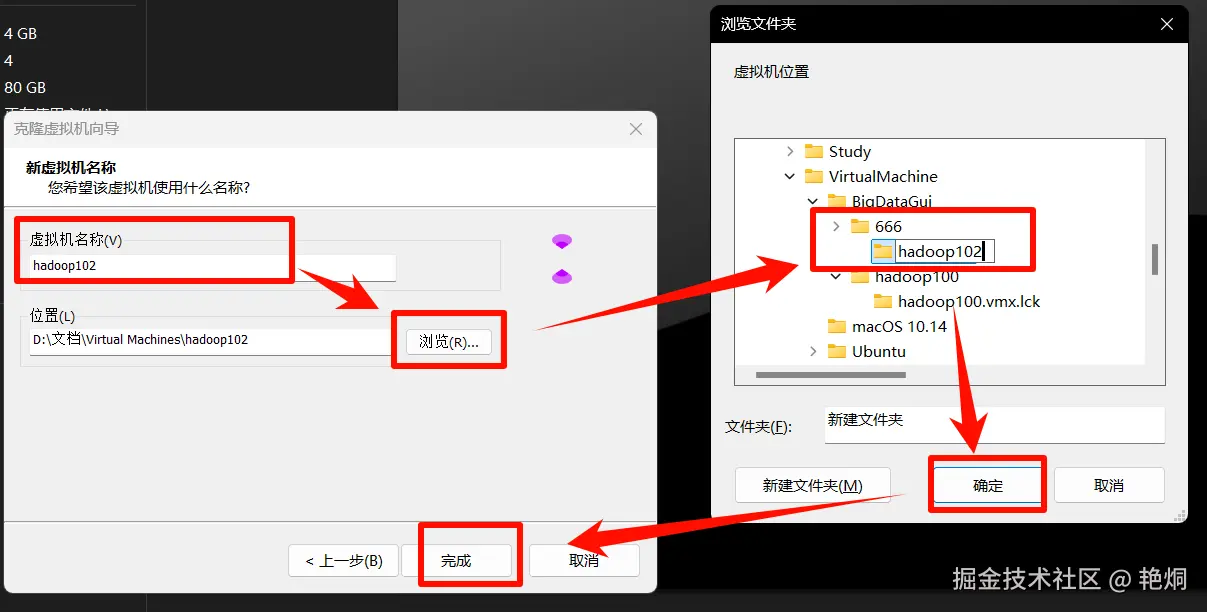The height and width of the screenshot is (612, 1207).
Task: Click the 新建文件夹(M) button
Action: (814, 484)
